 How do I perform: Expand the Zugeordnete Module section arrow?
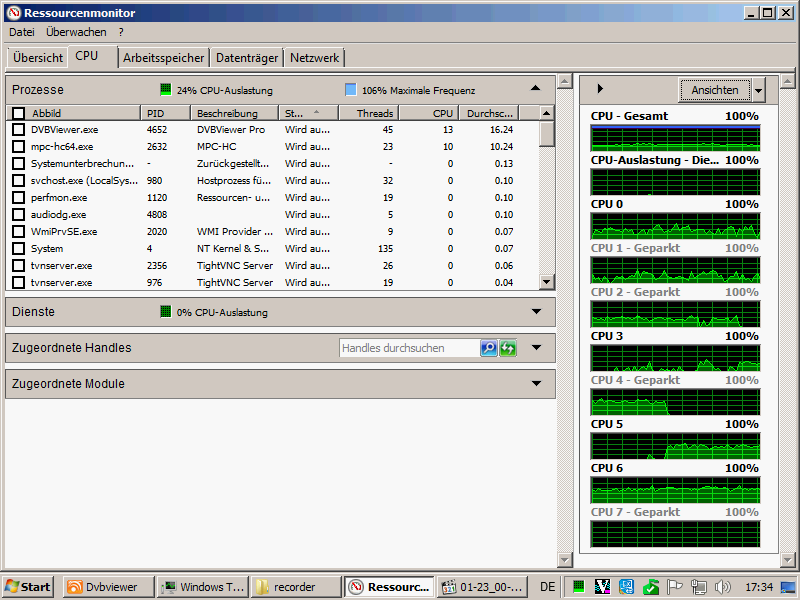pyautogui.click(x=536, y=384)
